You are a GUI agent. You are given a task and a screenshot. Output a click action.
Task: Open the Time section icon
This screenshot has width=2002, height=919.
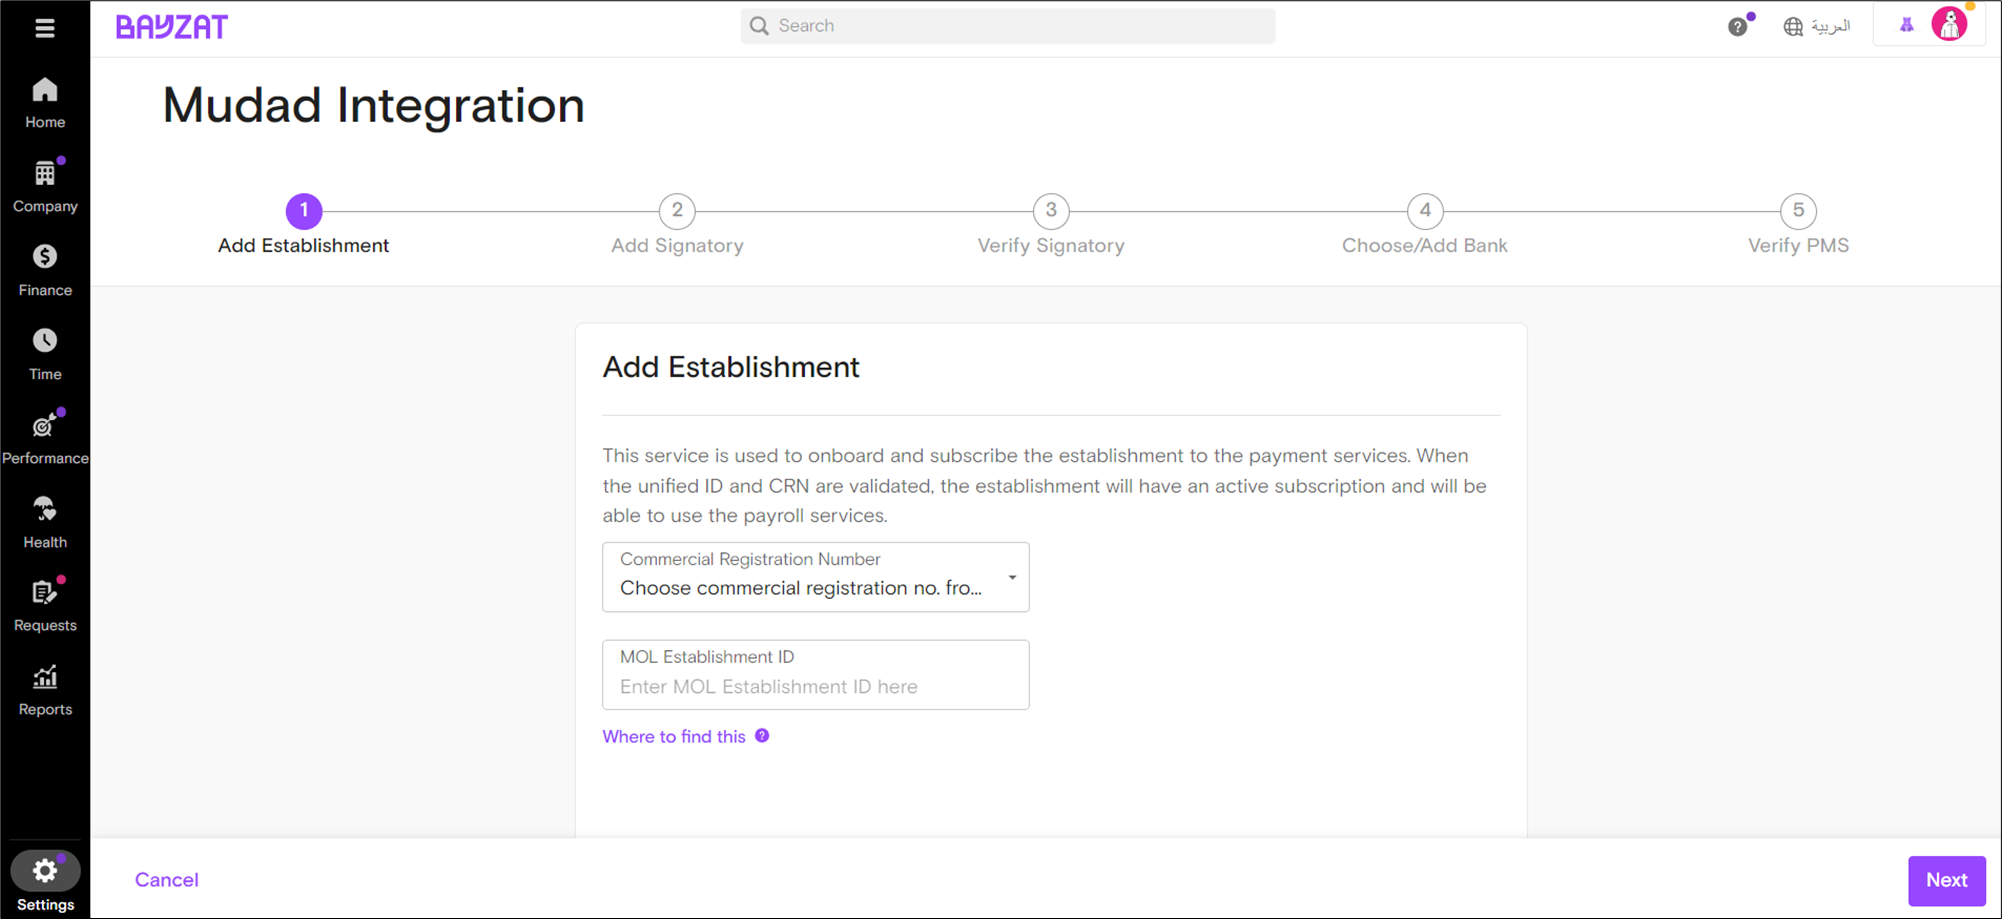click(45, 341)
